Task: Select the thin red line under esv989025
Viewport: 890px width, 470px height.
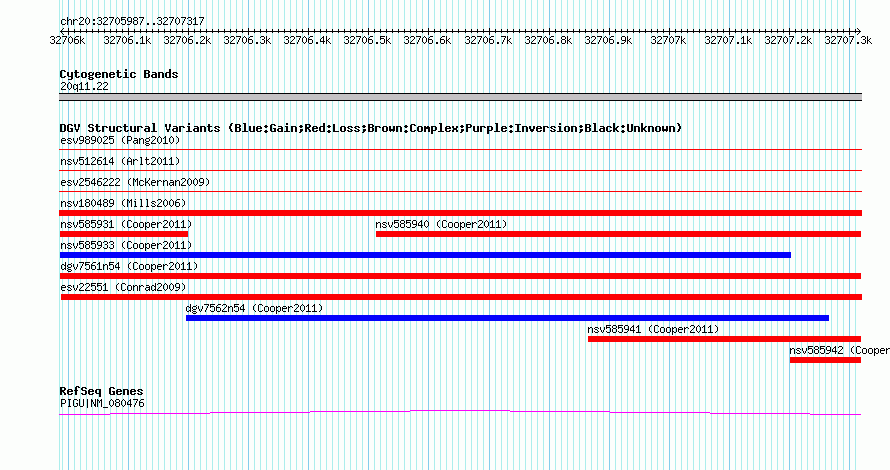Action: [x=460, y=149]
